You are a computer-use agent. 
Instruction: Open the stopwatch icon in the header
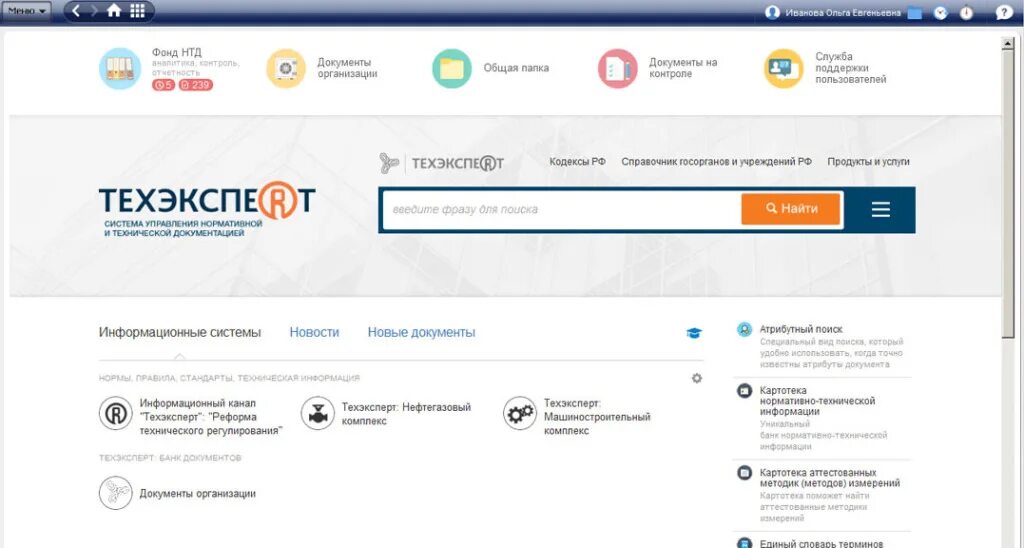point(966,12)
